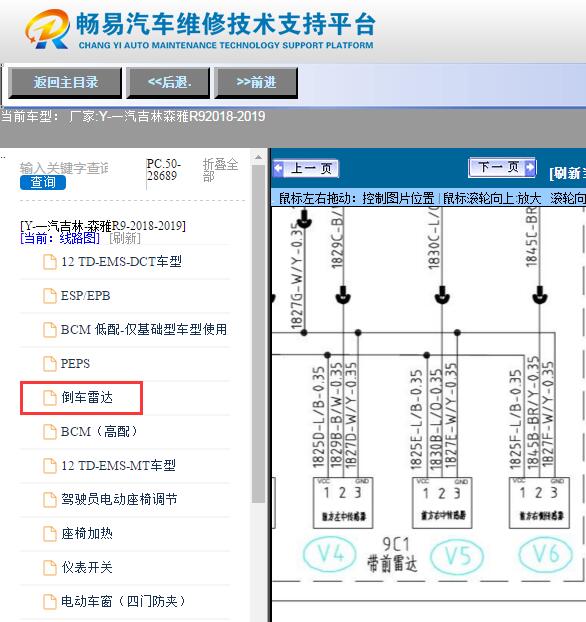This screenshot has width=586, height=622.
Task: Open the 座椅加热 entry
Action: click(87, 534)
